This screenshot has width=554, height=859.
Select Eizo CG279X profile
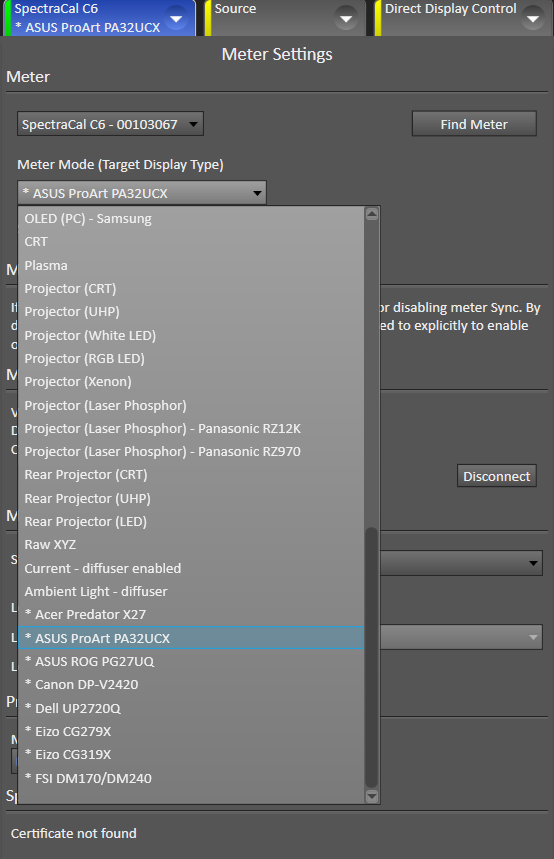click(x=191, y=731)
